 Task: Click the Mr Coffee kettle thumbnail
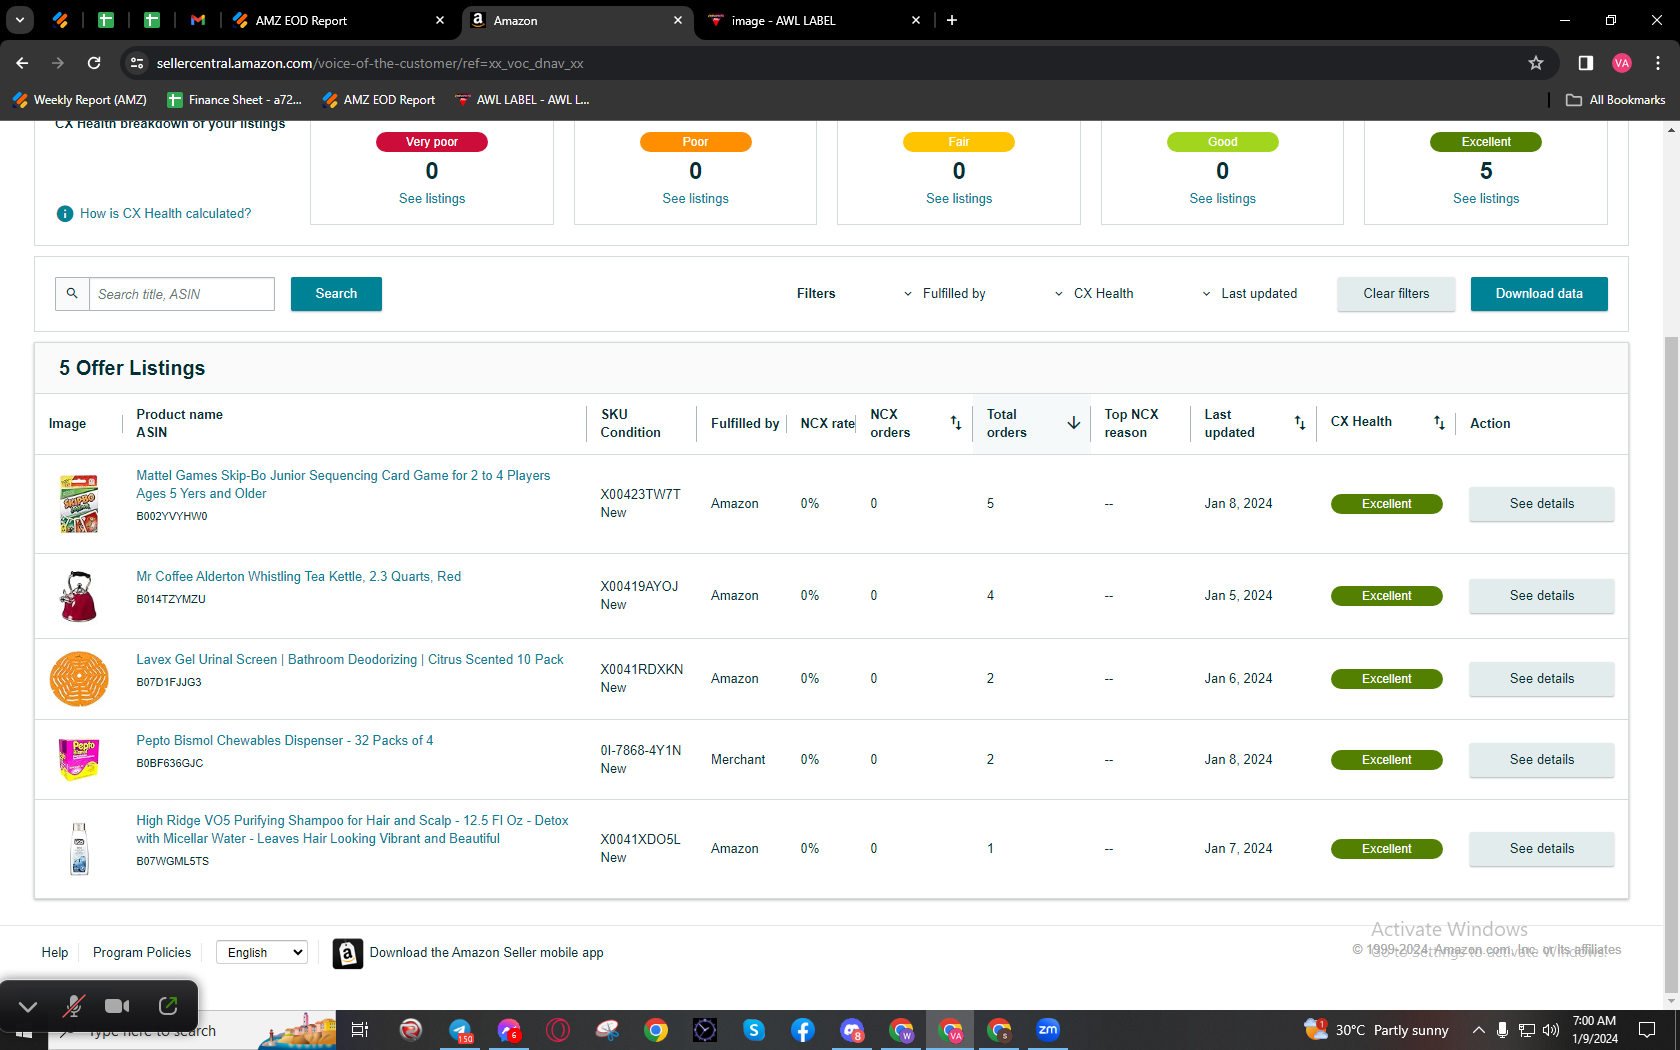(x=79, y=596)
